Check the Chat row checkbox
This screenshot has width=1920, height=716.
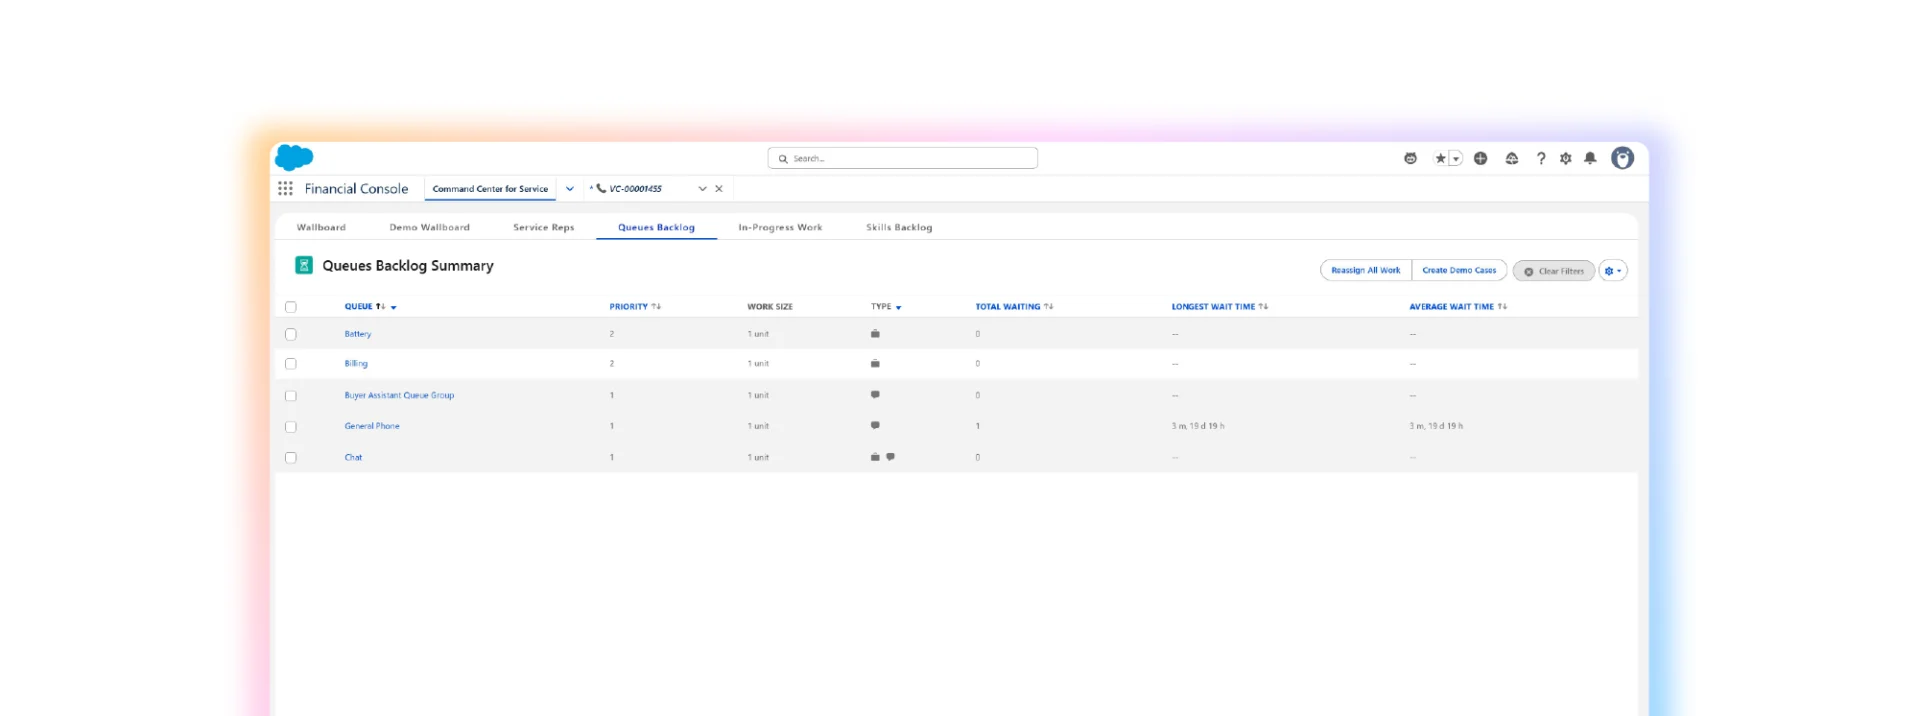pyautogui.click(x=291, y=458)
